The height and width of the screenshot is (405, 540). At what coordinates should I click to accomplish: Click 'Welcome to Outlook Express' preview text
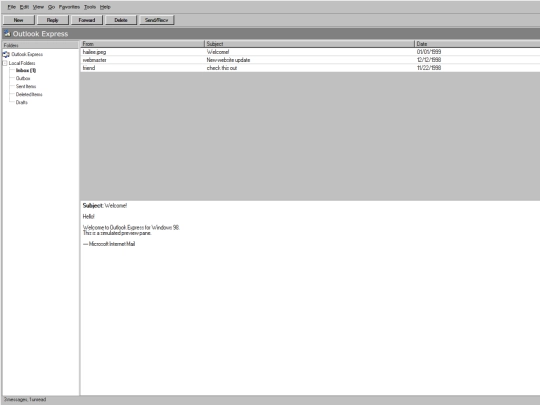tap(131, 228)
